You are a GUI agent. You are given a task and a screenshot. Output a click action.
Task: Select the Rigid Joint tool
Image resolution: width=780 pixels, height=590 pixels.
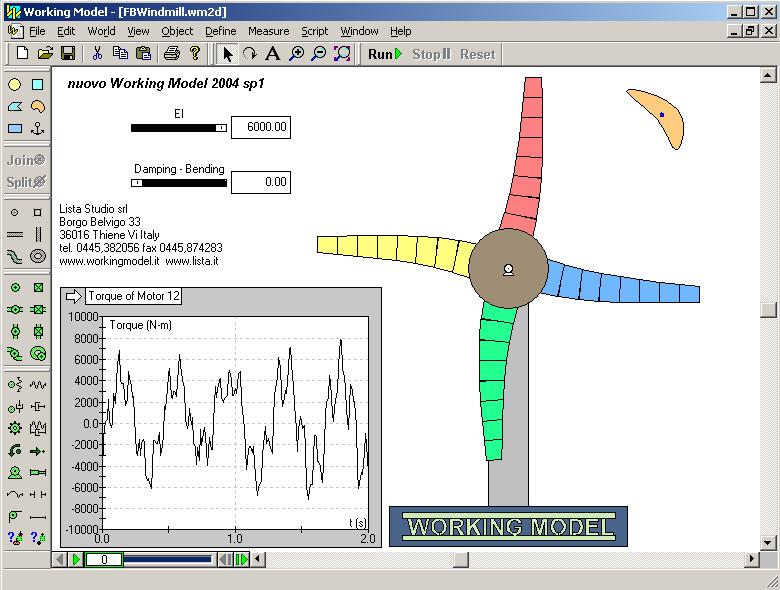click(x=38, y=288)
